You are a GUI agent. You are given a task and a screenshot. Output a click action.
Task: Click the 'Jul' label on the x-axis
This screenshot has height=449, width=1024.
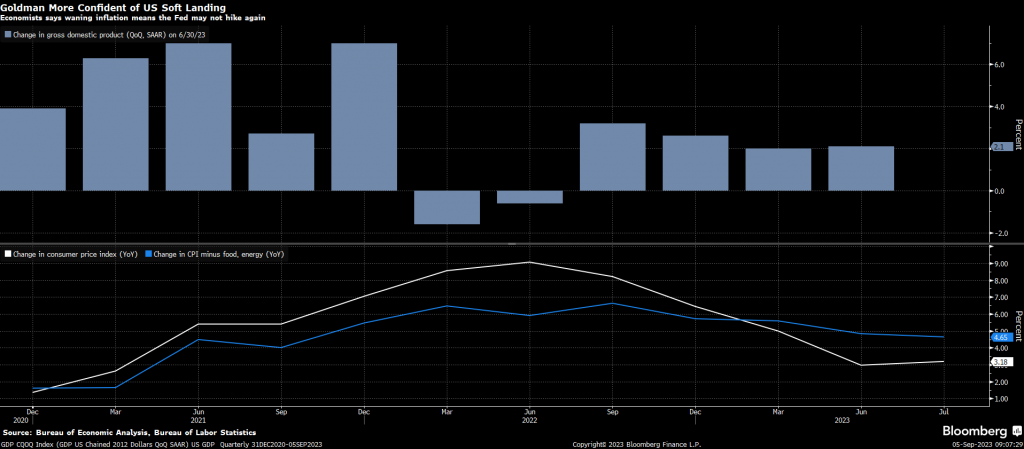coord(943,411)
